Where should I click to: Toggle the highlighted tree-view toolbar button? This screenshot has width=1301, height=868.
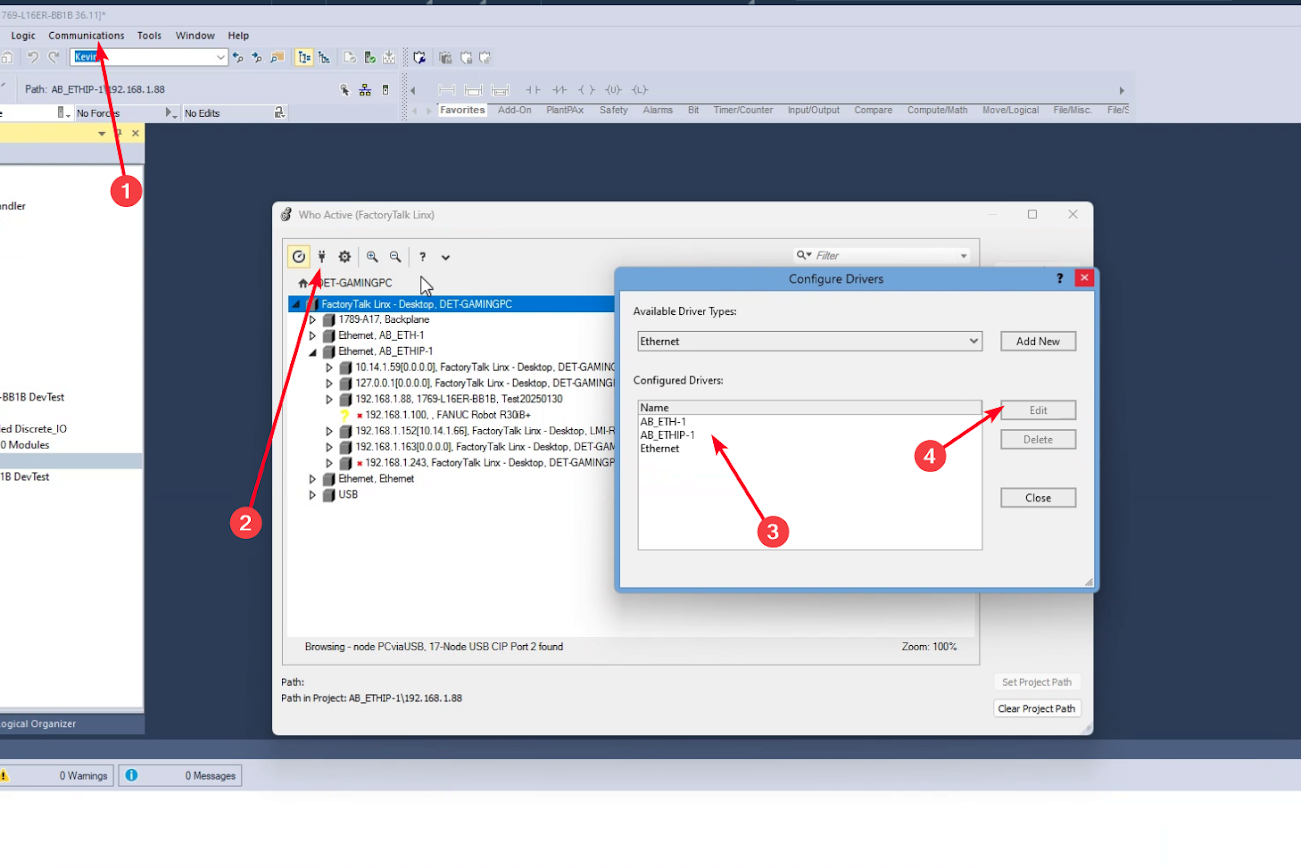click(x=304, y=58)
